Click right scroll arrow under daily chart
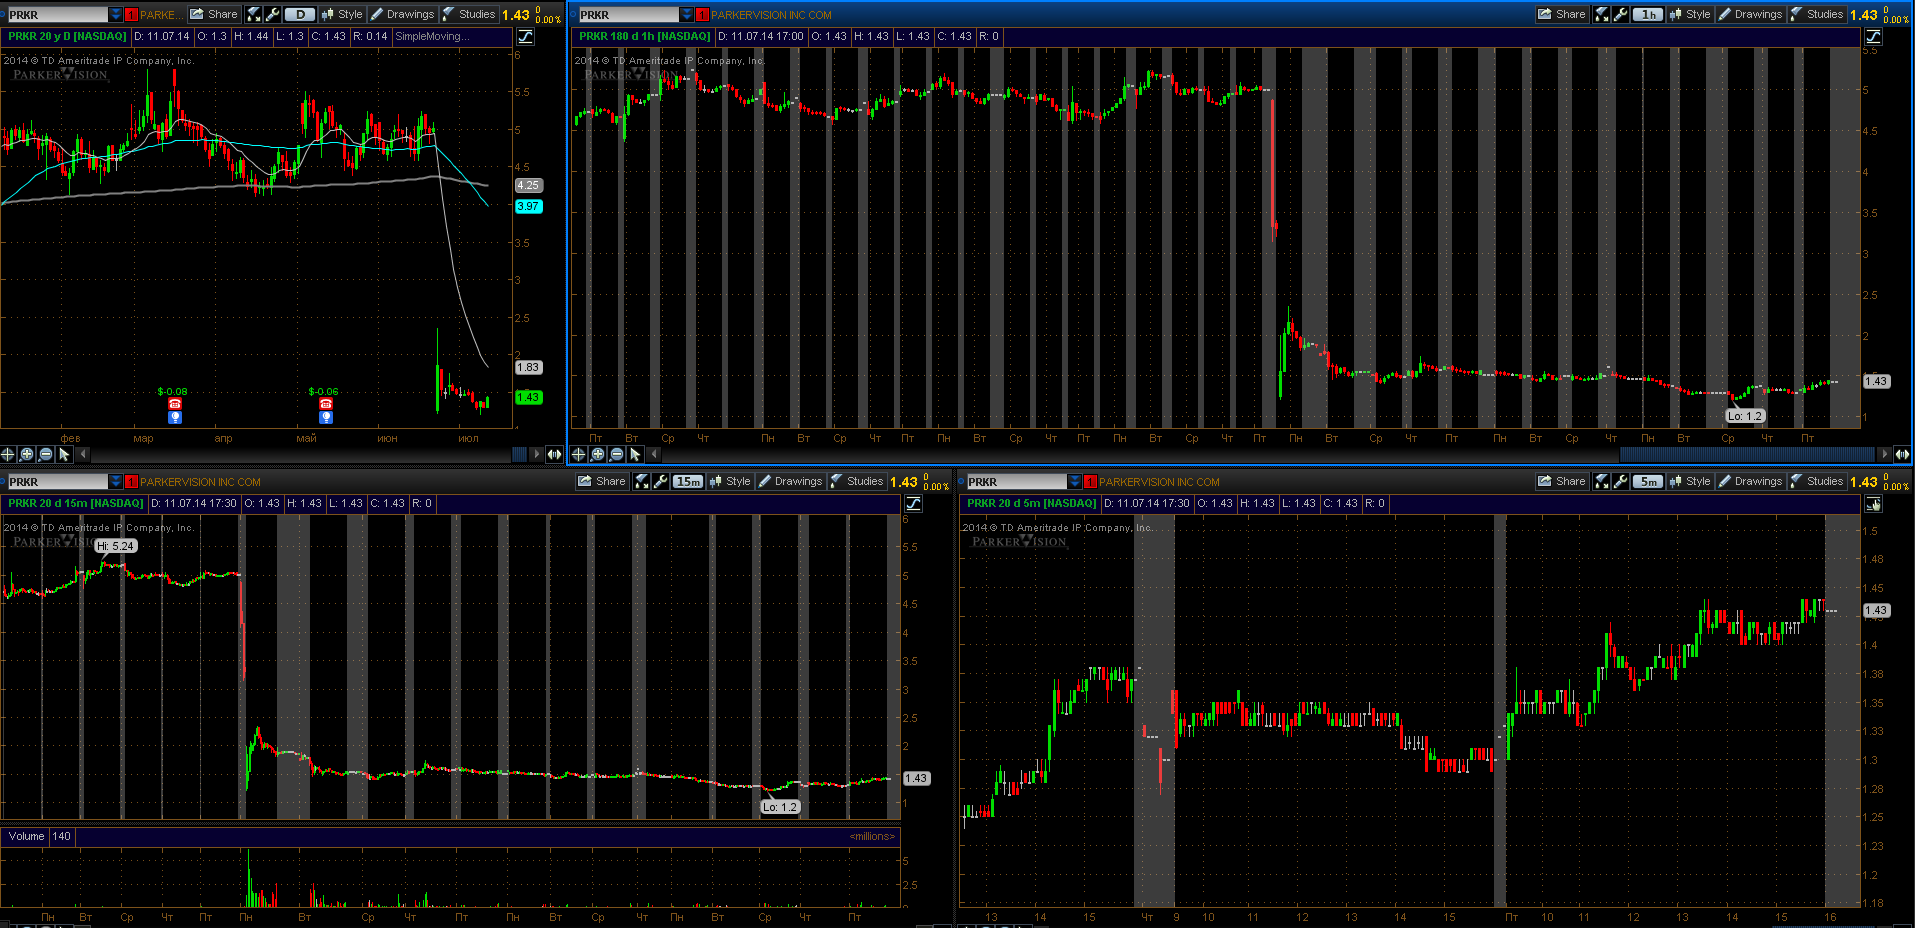The image size is (1915, 928). (537, 454)
